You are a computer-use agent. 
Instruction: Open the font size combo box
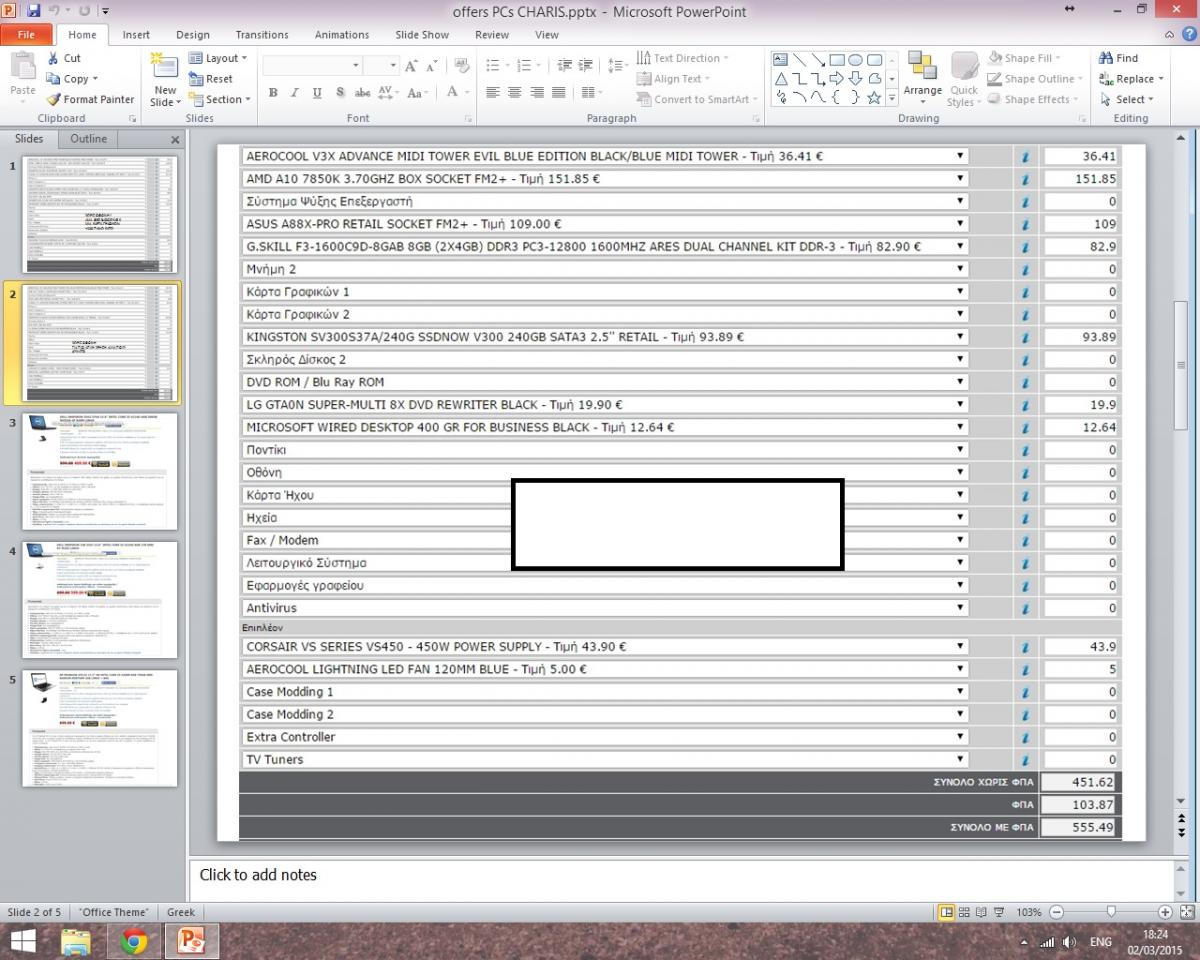pos(380,66)
